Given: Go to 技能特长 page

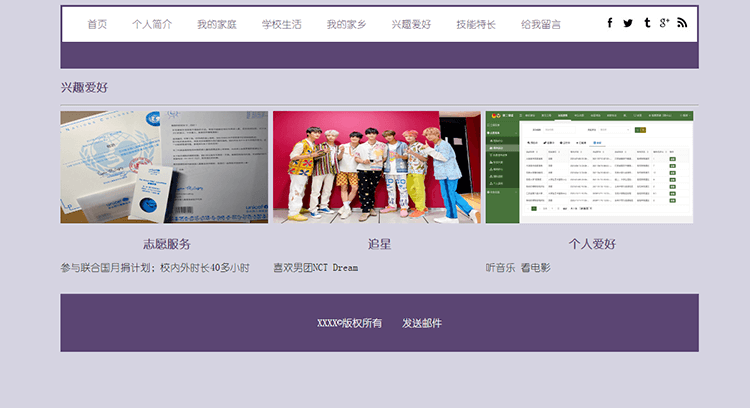Looking at the screenshot, I should [x=476, y=24].
